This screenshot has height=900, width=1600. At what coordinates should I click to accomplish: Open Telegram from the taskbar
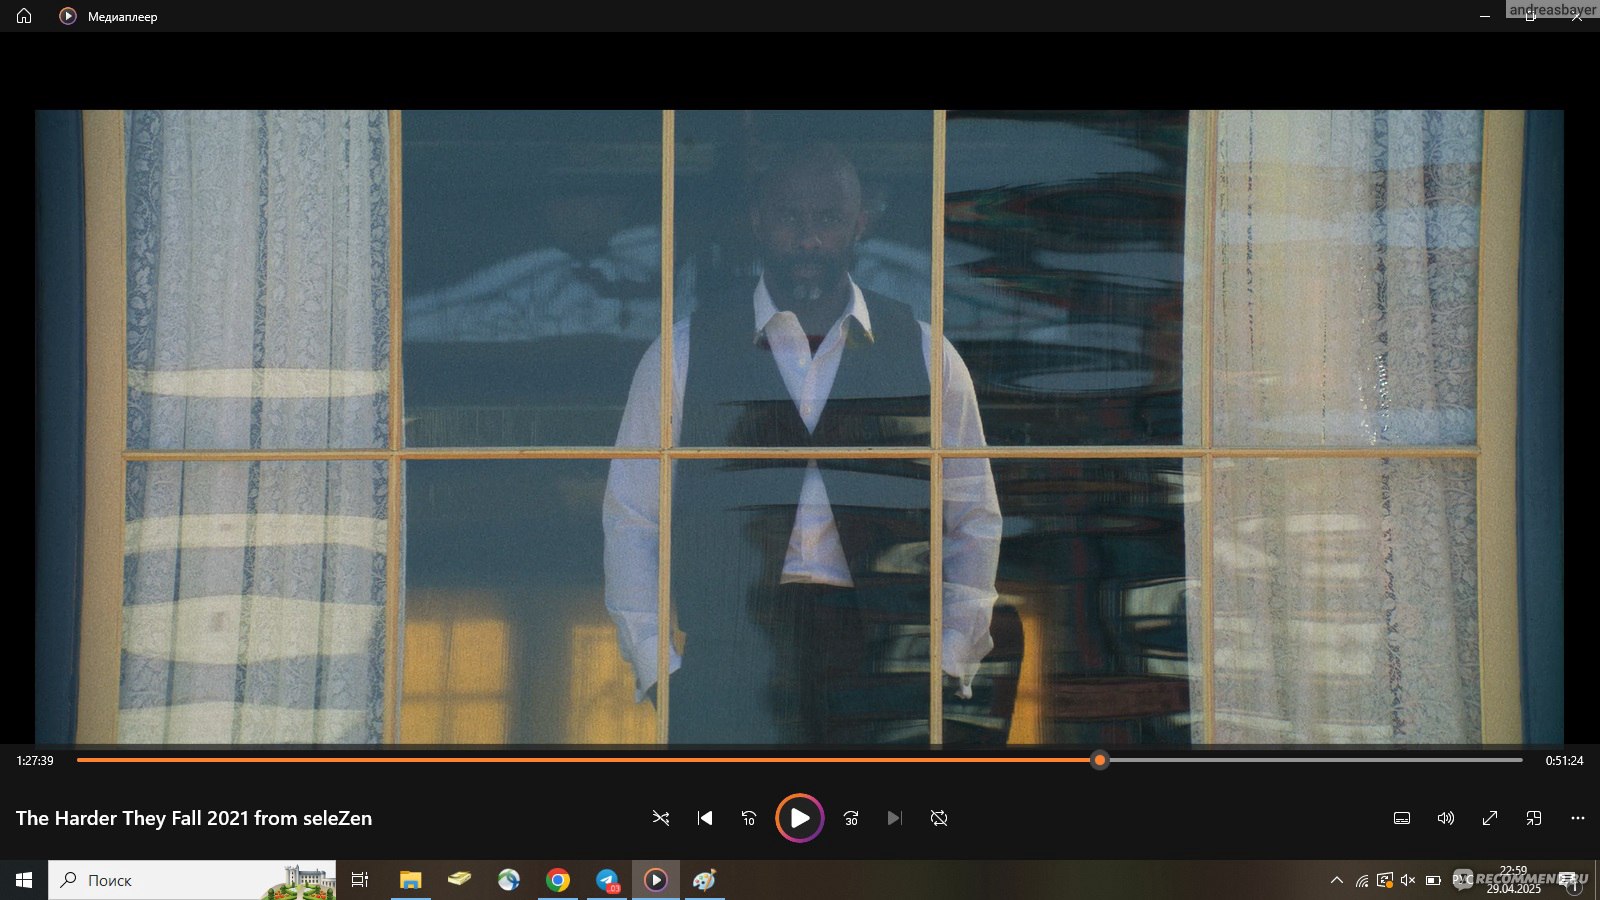point(607,880)
